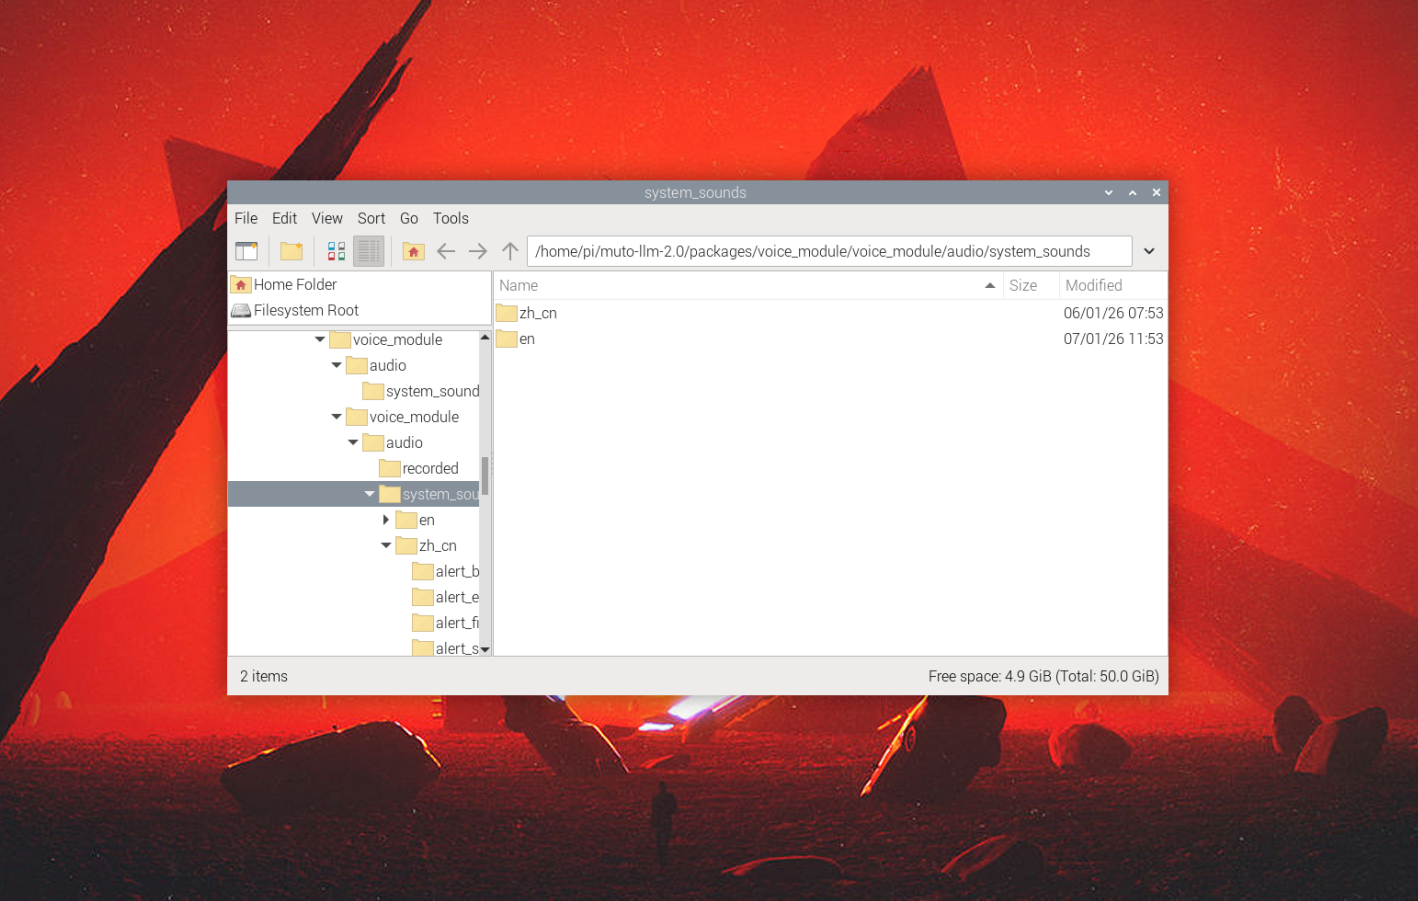The height and width of the screenshot is (901, 1418).
Task: Open the Go menu
Action: [x=409, y=218]
